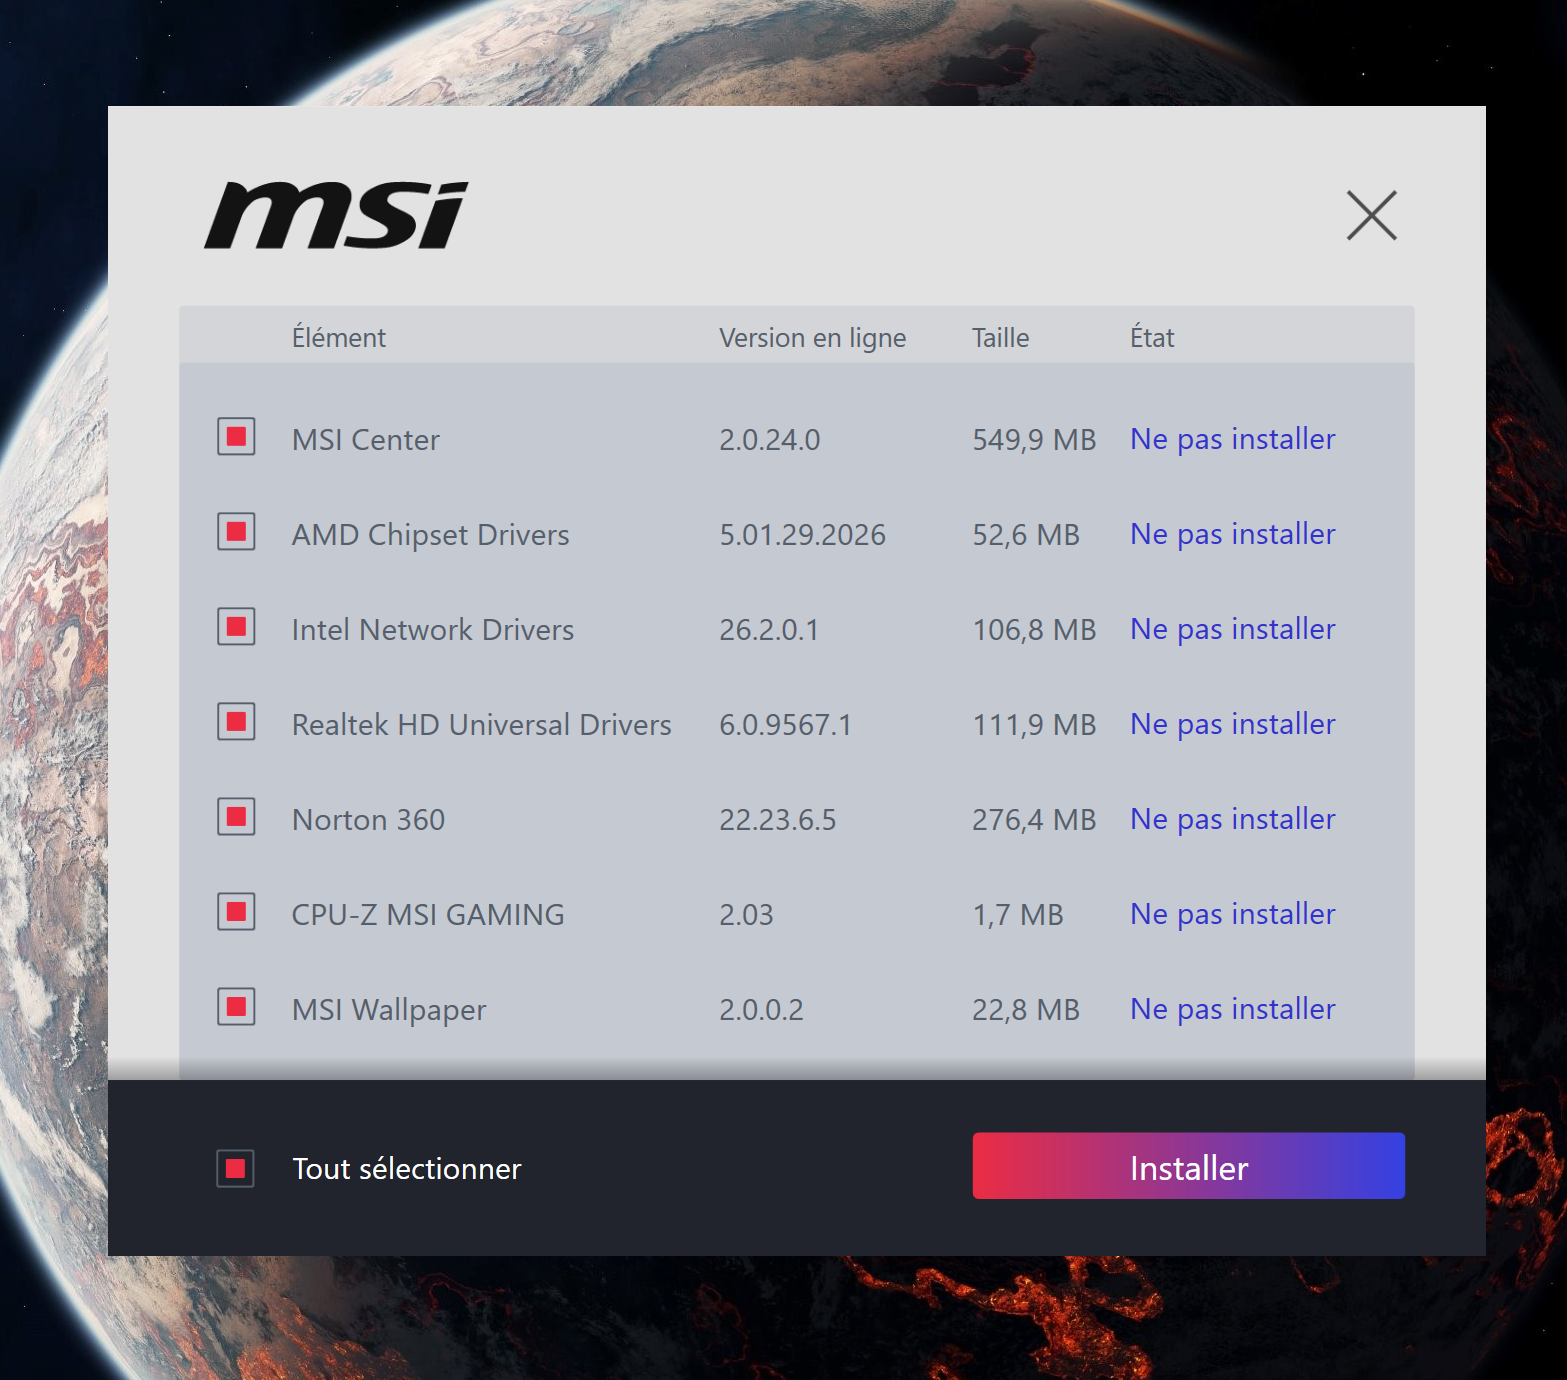Click version 2.03 of CPU-Z
The height and width of the screenshot is (1380, 1567).
(x=747, y=915)
